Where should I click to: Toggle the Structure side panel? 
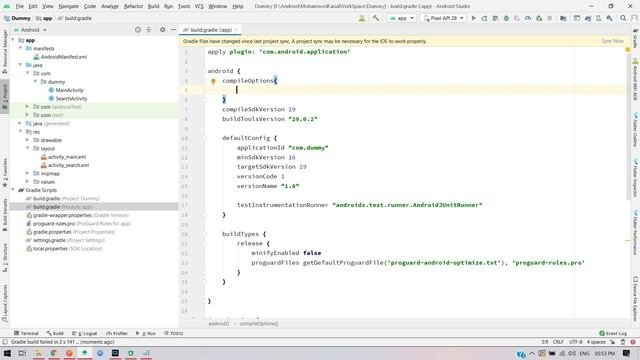coord(4,258)
